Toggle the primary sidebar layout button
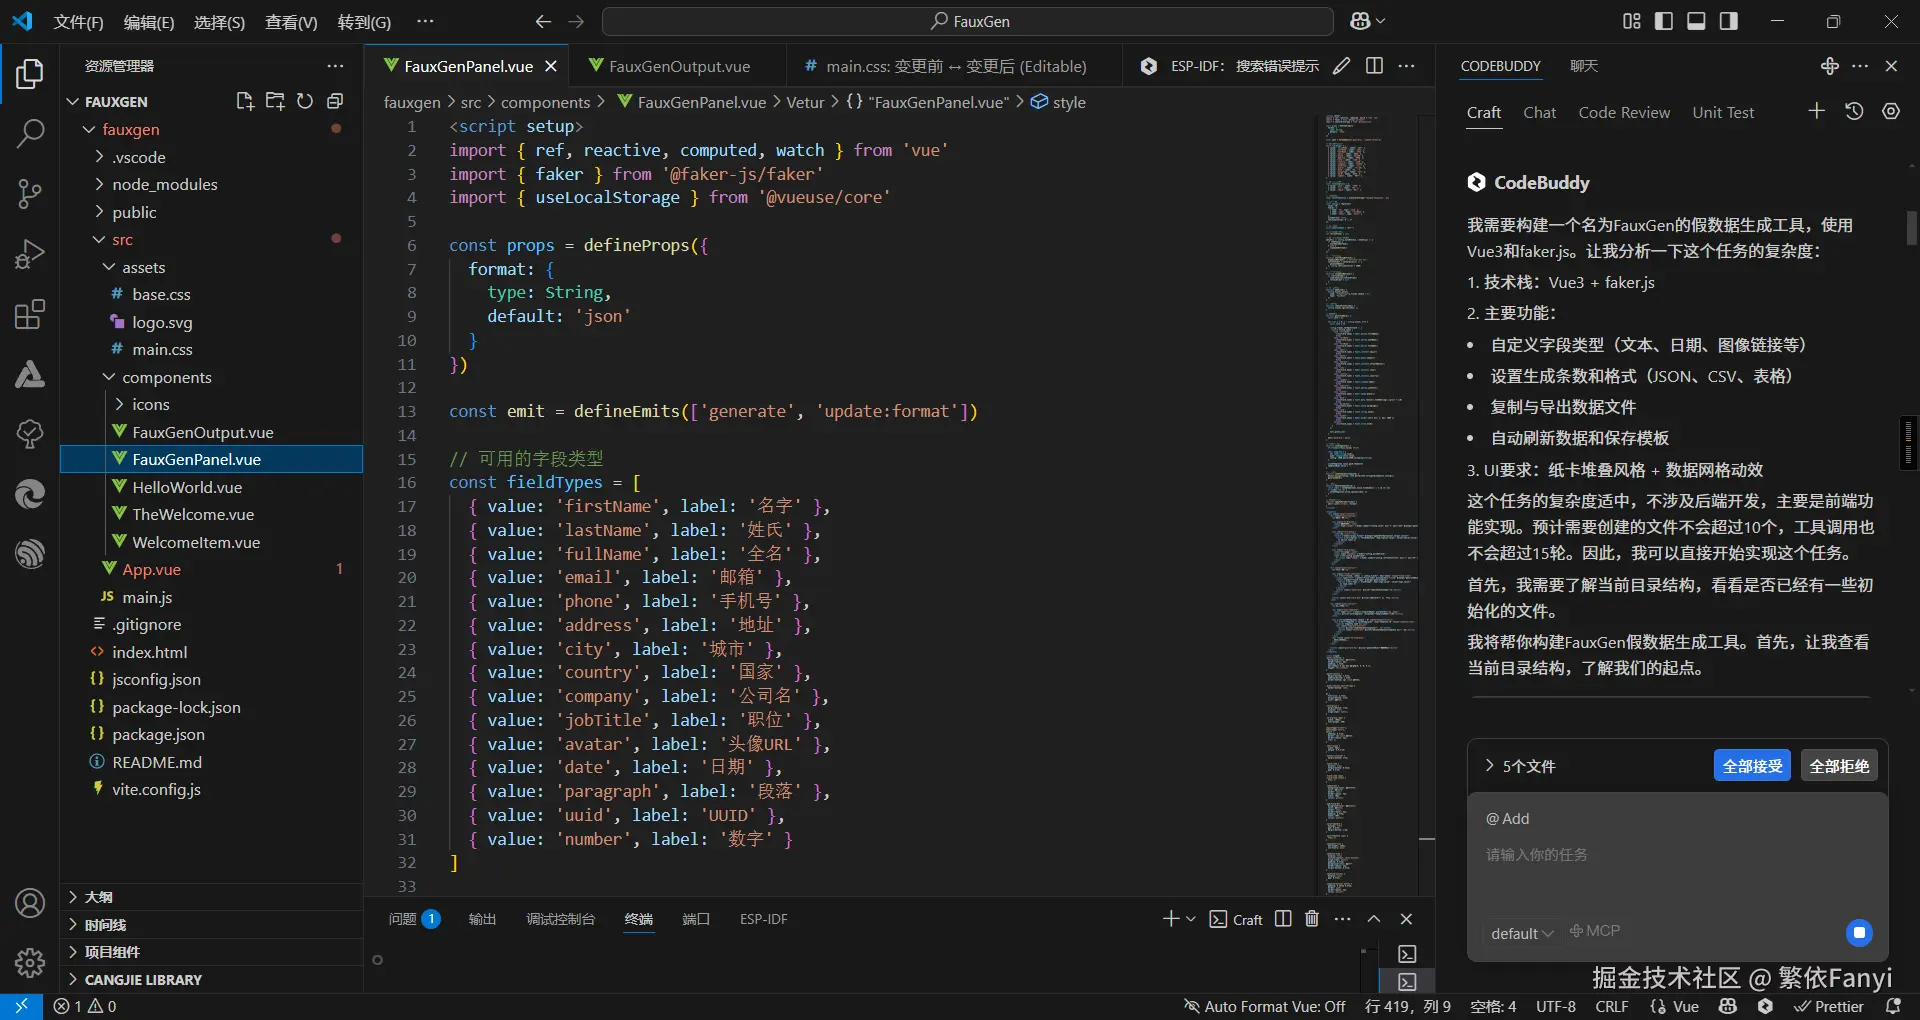 (1664, 21)
